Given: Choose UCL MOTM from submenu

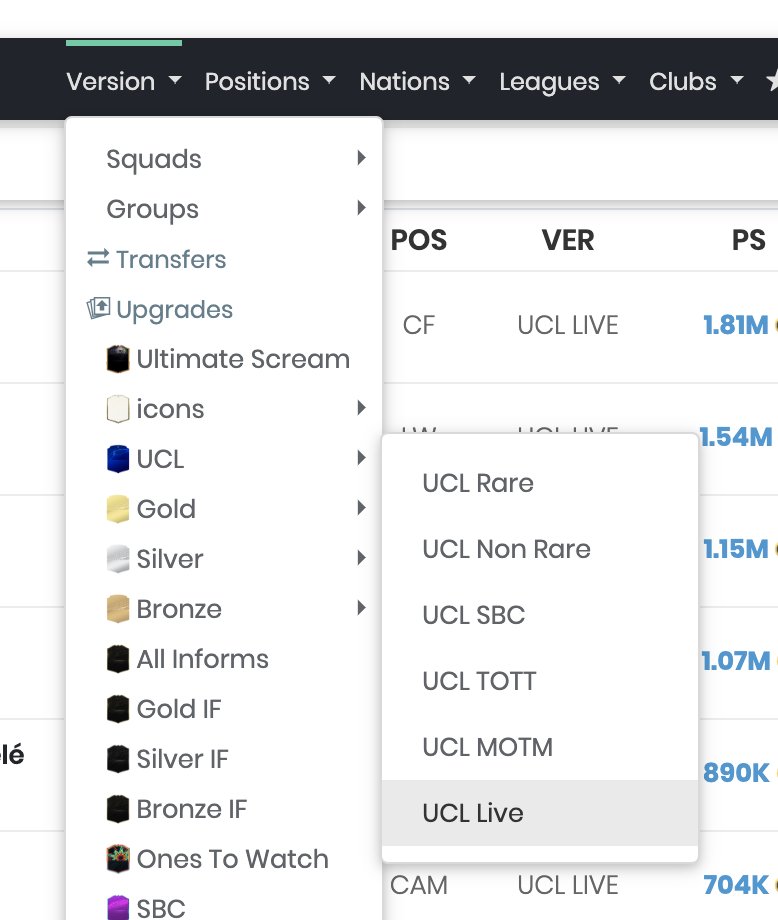Looking at the screenshot, I should 540,747.
